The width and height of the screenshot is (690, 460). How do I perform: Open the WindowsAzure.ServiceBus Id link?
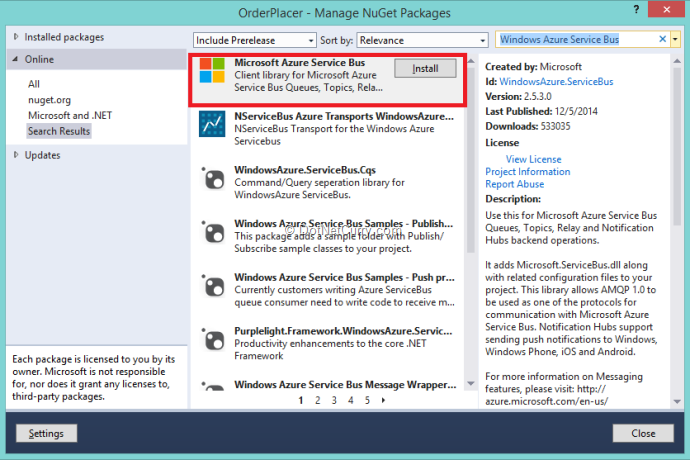[556, 81]
